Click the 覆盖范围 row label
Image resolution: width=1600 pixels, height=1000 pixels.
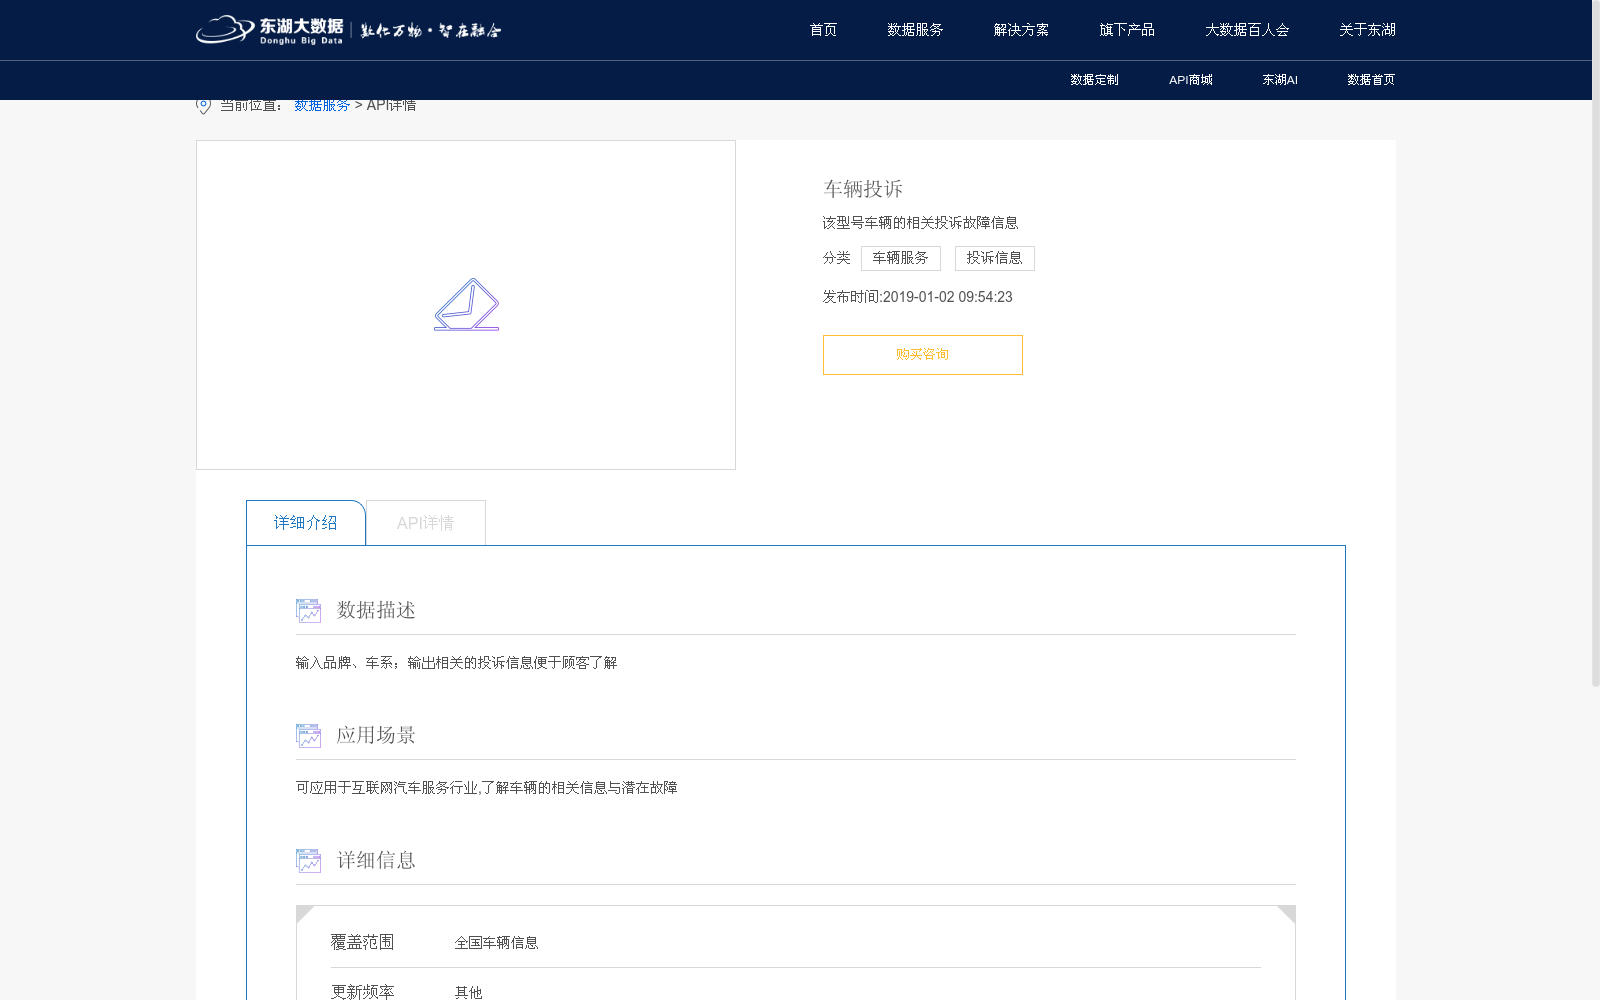pyautogui.click(x=362, y=942)
